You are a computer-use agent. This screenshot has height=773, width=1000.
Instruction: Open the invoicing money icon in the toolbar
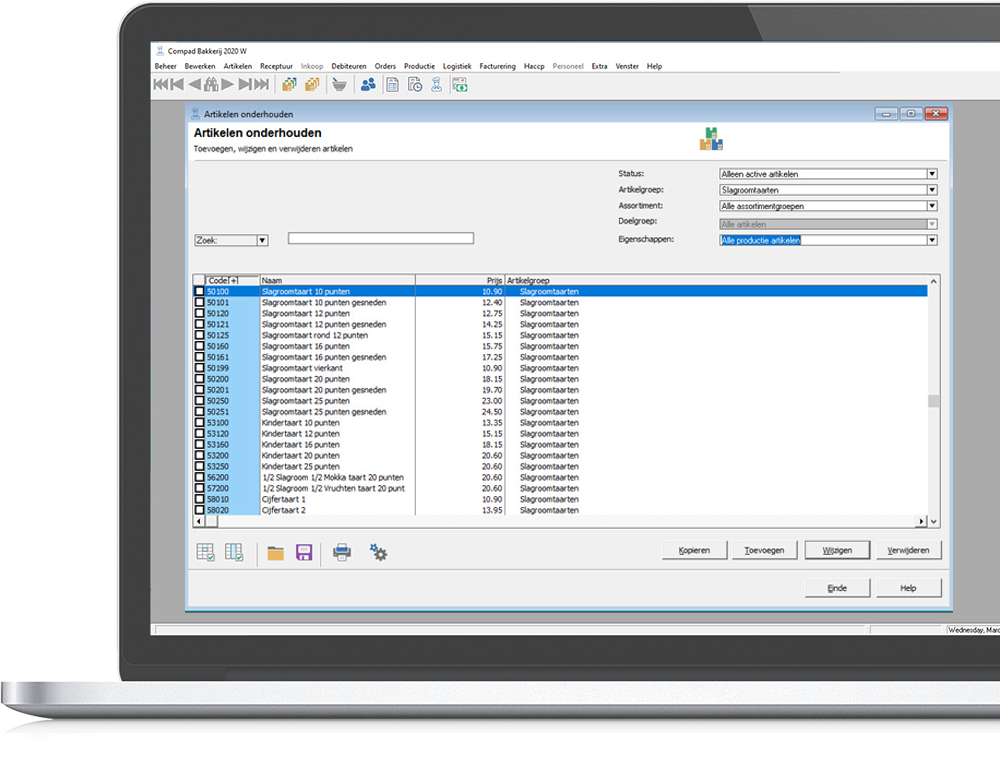(460, 84)
